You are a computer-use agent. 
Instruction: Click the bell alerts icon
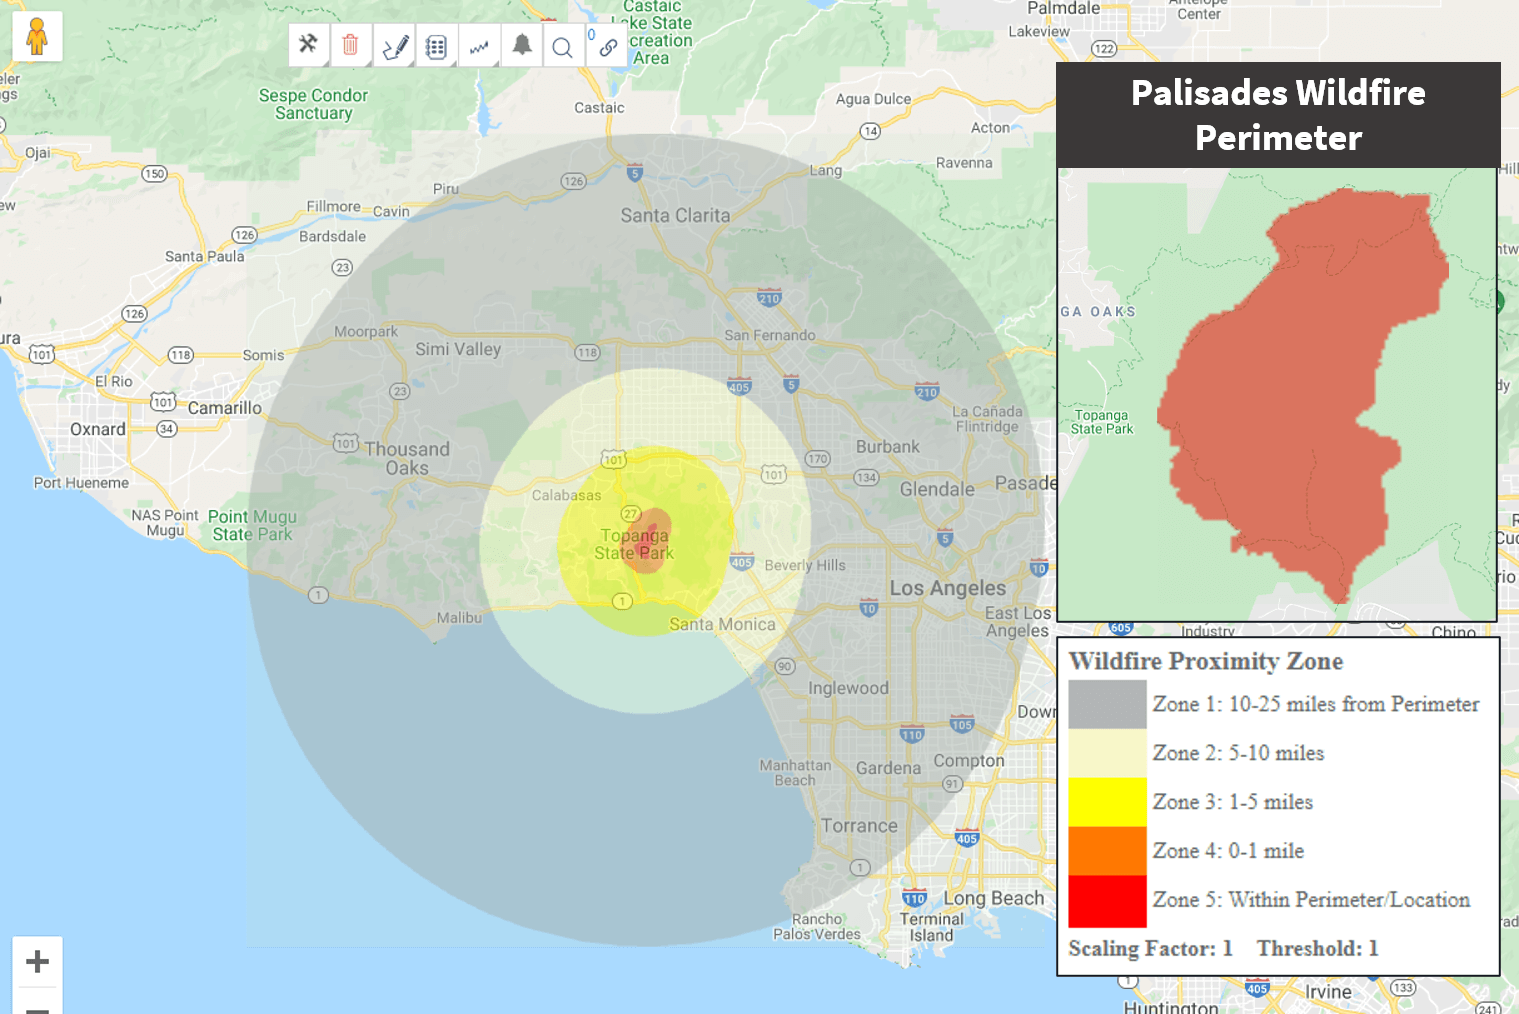(522, 45)
